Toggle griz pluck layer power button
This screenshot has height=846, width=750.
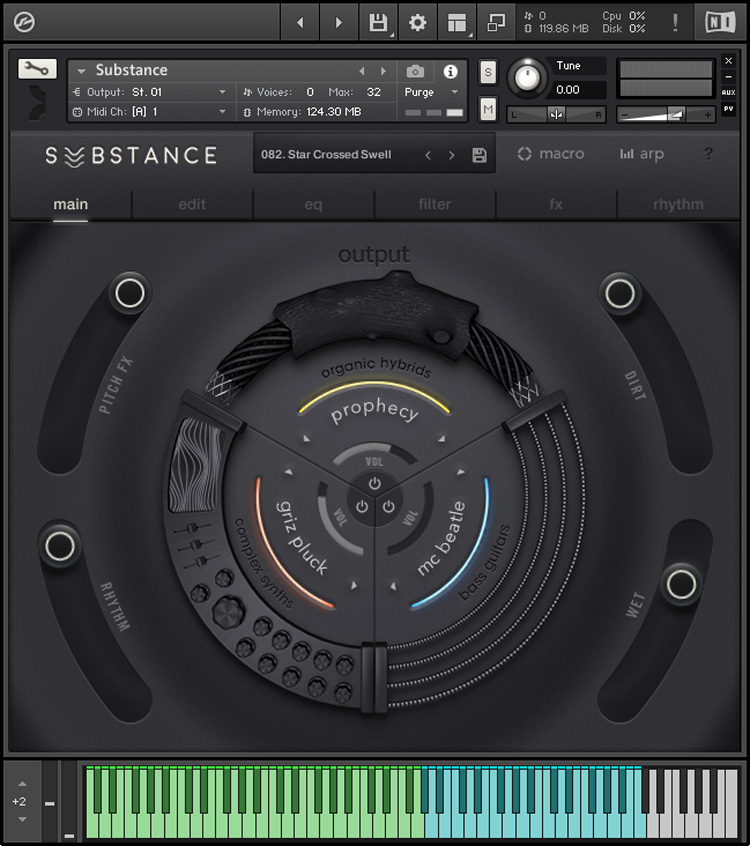[x=362, y=507]
